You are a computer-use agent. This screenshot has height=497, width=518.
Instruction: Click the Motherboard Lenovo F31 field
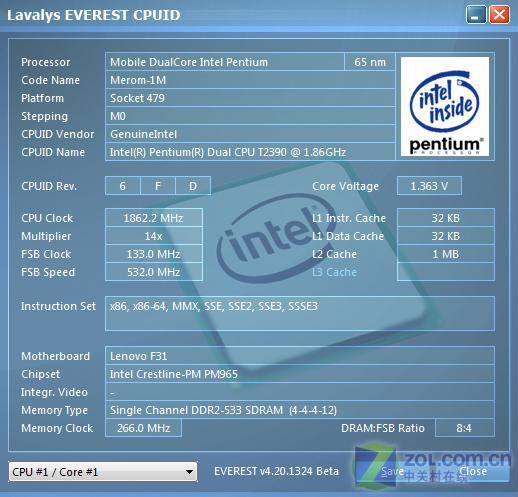pyautogui.click(x=300, y=356)
